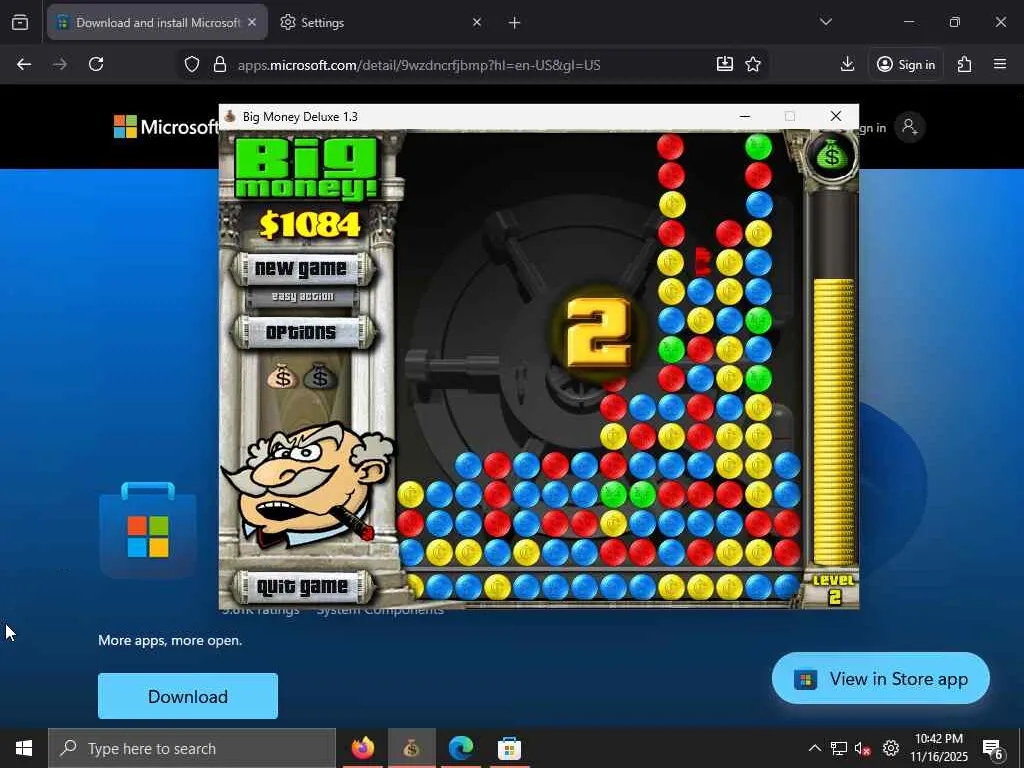
Task: Click the muted volume tray icon
Action: 863,748
